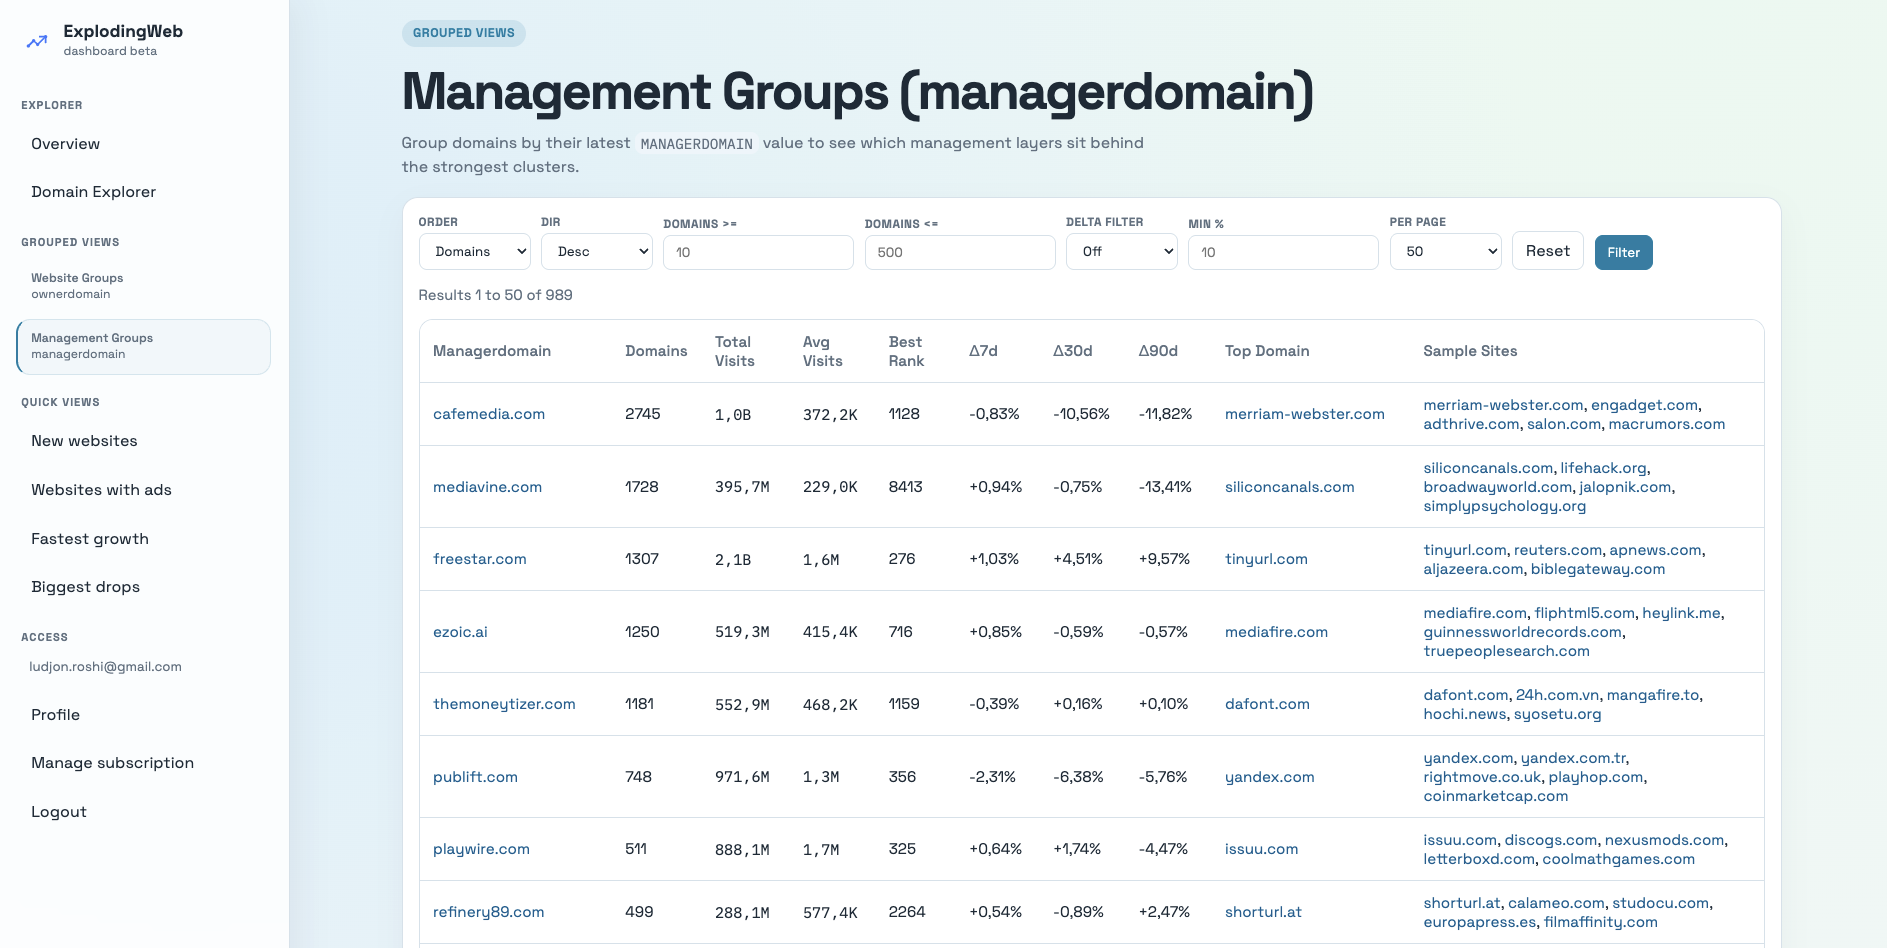Click the Filter button
Screen dimensions: 1887x948
(1624, 253)
